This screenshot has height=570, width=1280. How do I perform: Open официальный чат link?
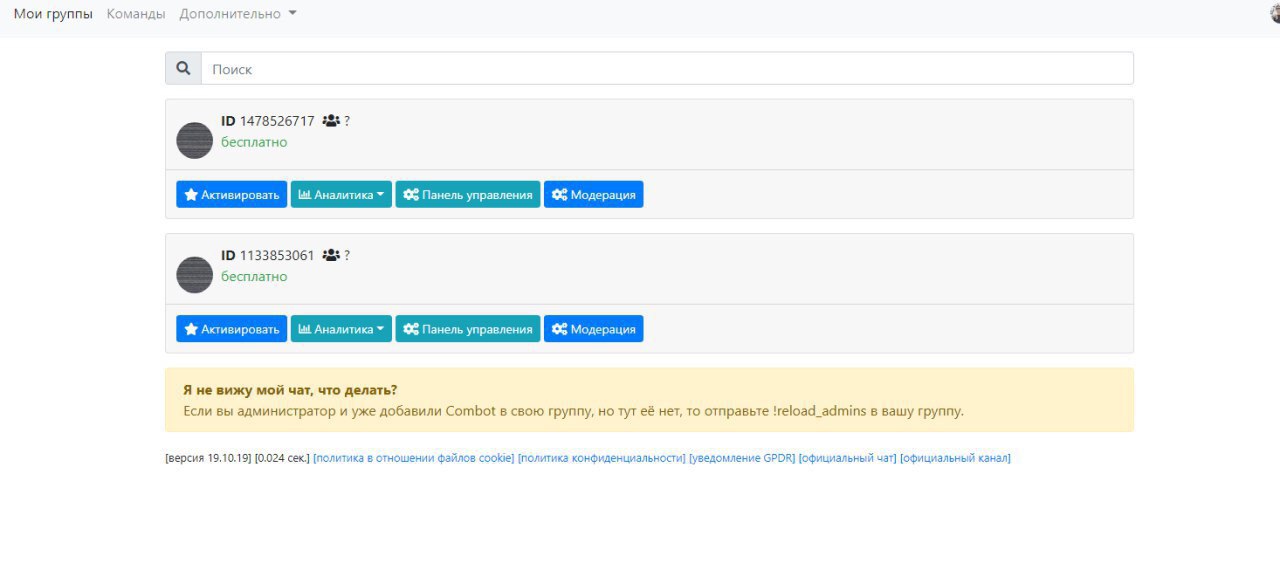(x=848, y=458)
